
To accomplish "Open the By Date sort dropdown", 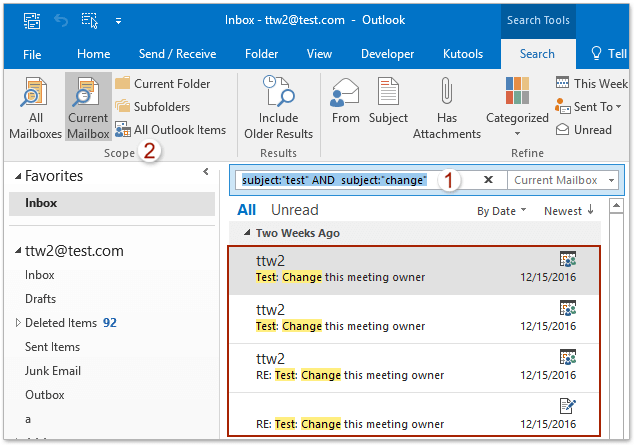I will point(502,211).
